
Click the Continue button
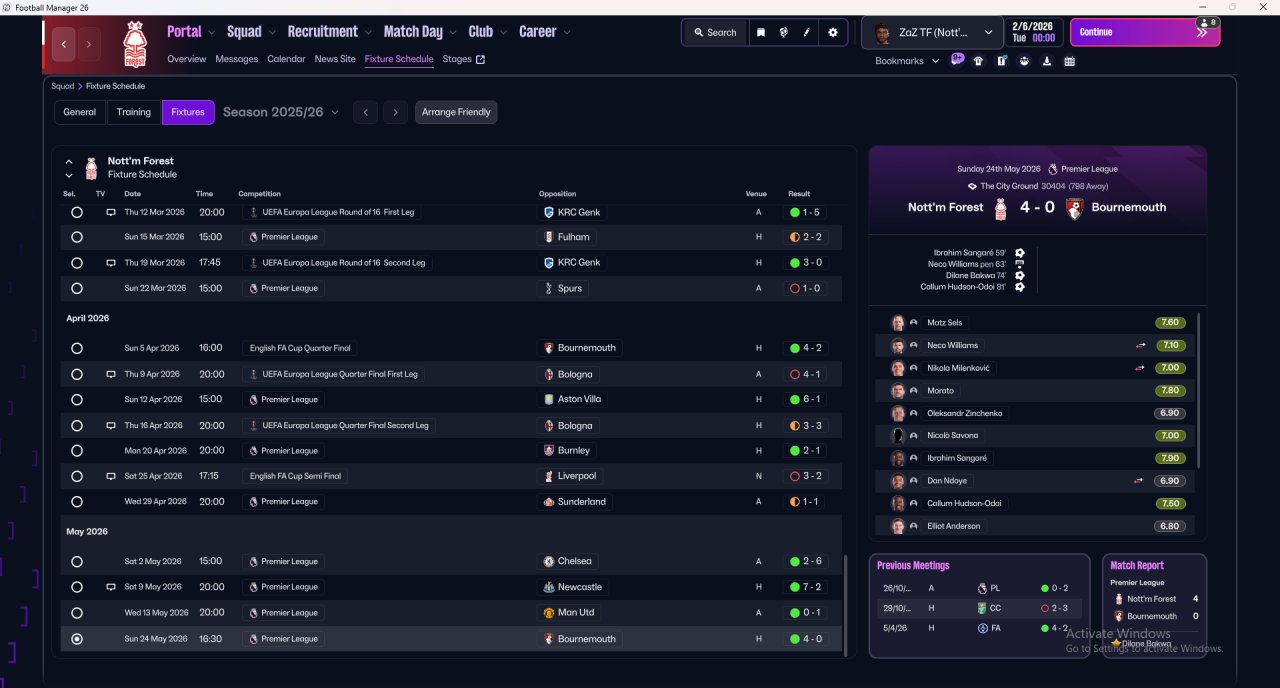tap(1145, 32)
